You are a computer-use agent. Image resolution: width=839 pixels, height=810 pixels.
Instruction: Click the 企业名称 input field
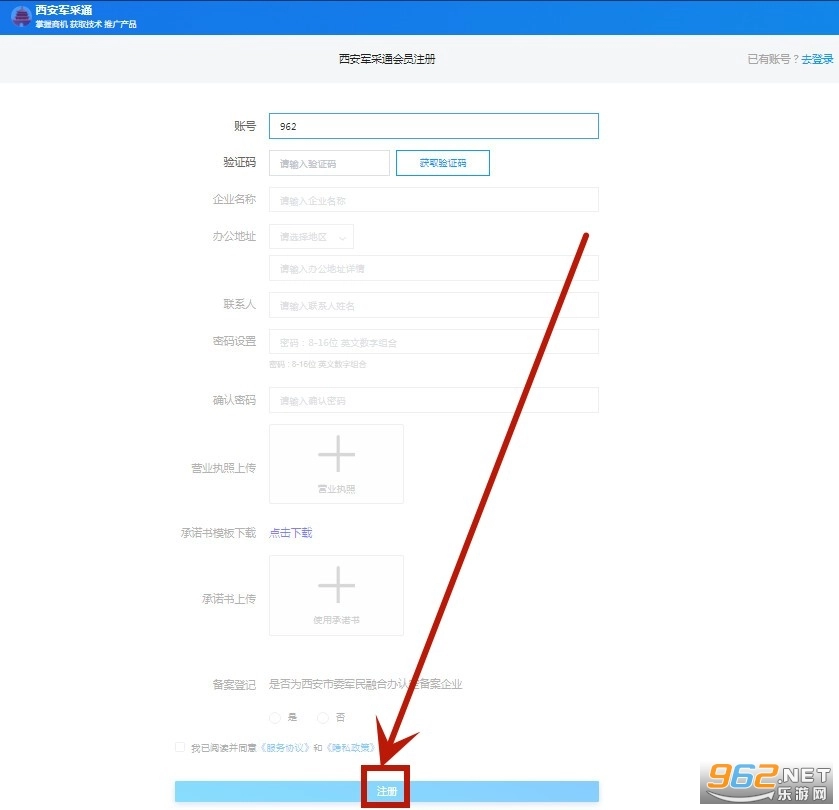[433, 200]
